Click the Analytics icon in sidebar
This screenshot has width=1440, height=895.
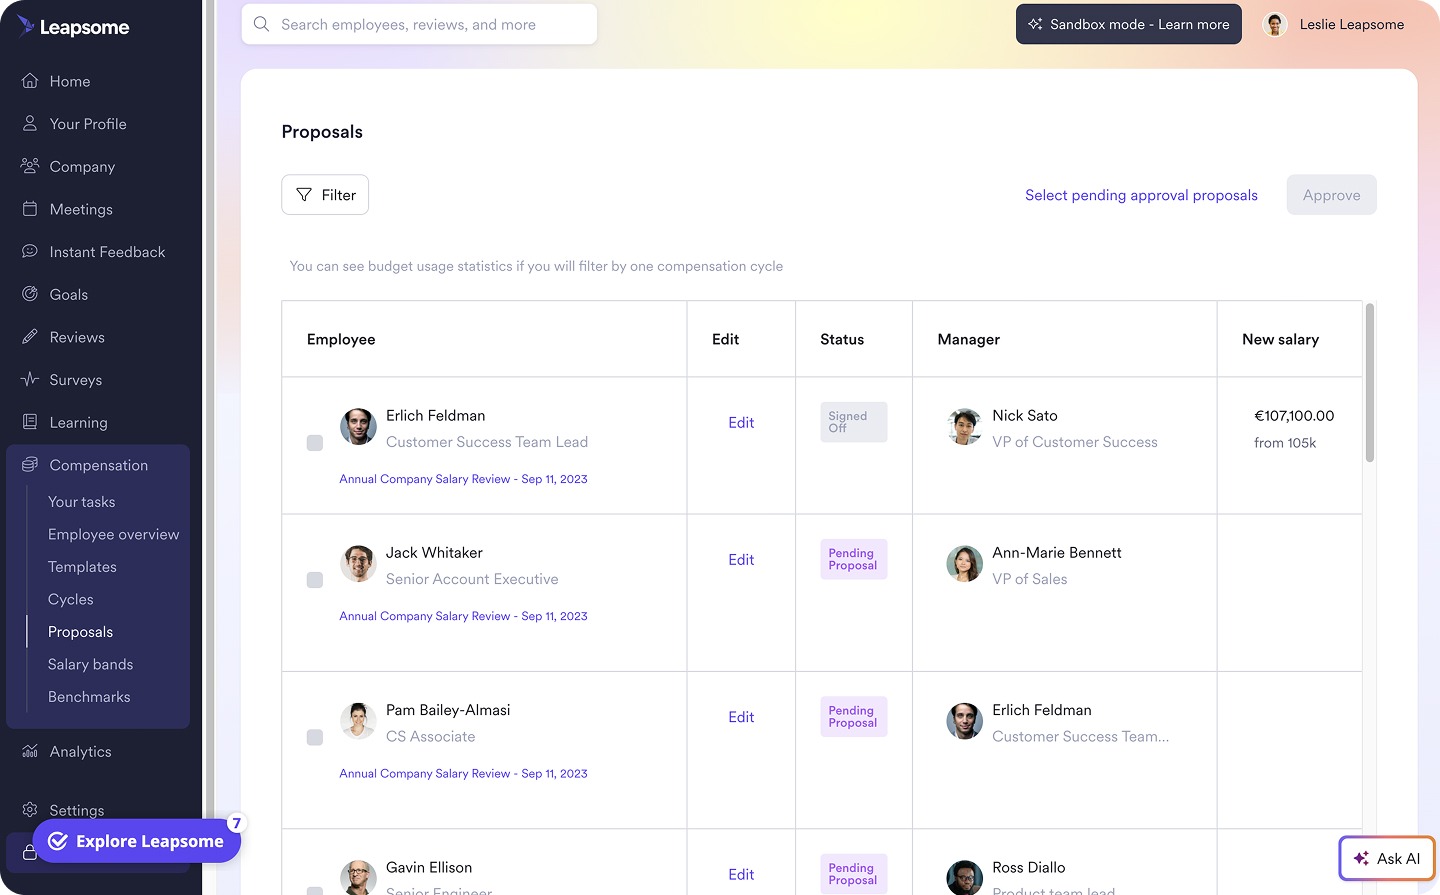(31, 751)
